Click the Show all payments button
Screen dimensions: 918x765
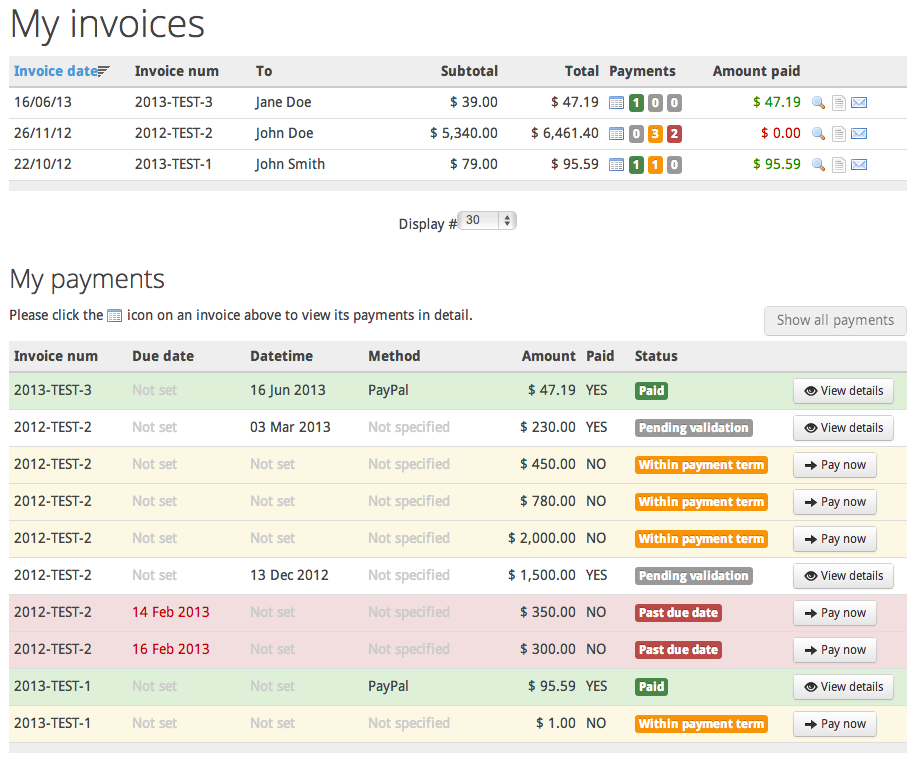coord(835,321)
